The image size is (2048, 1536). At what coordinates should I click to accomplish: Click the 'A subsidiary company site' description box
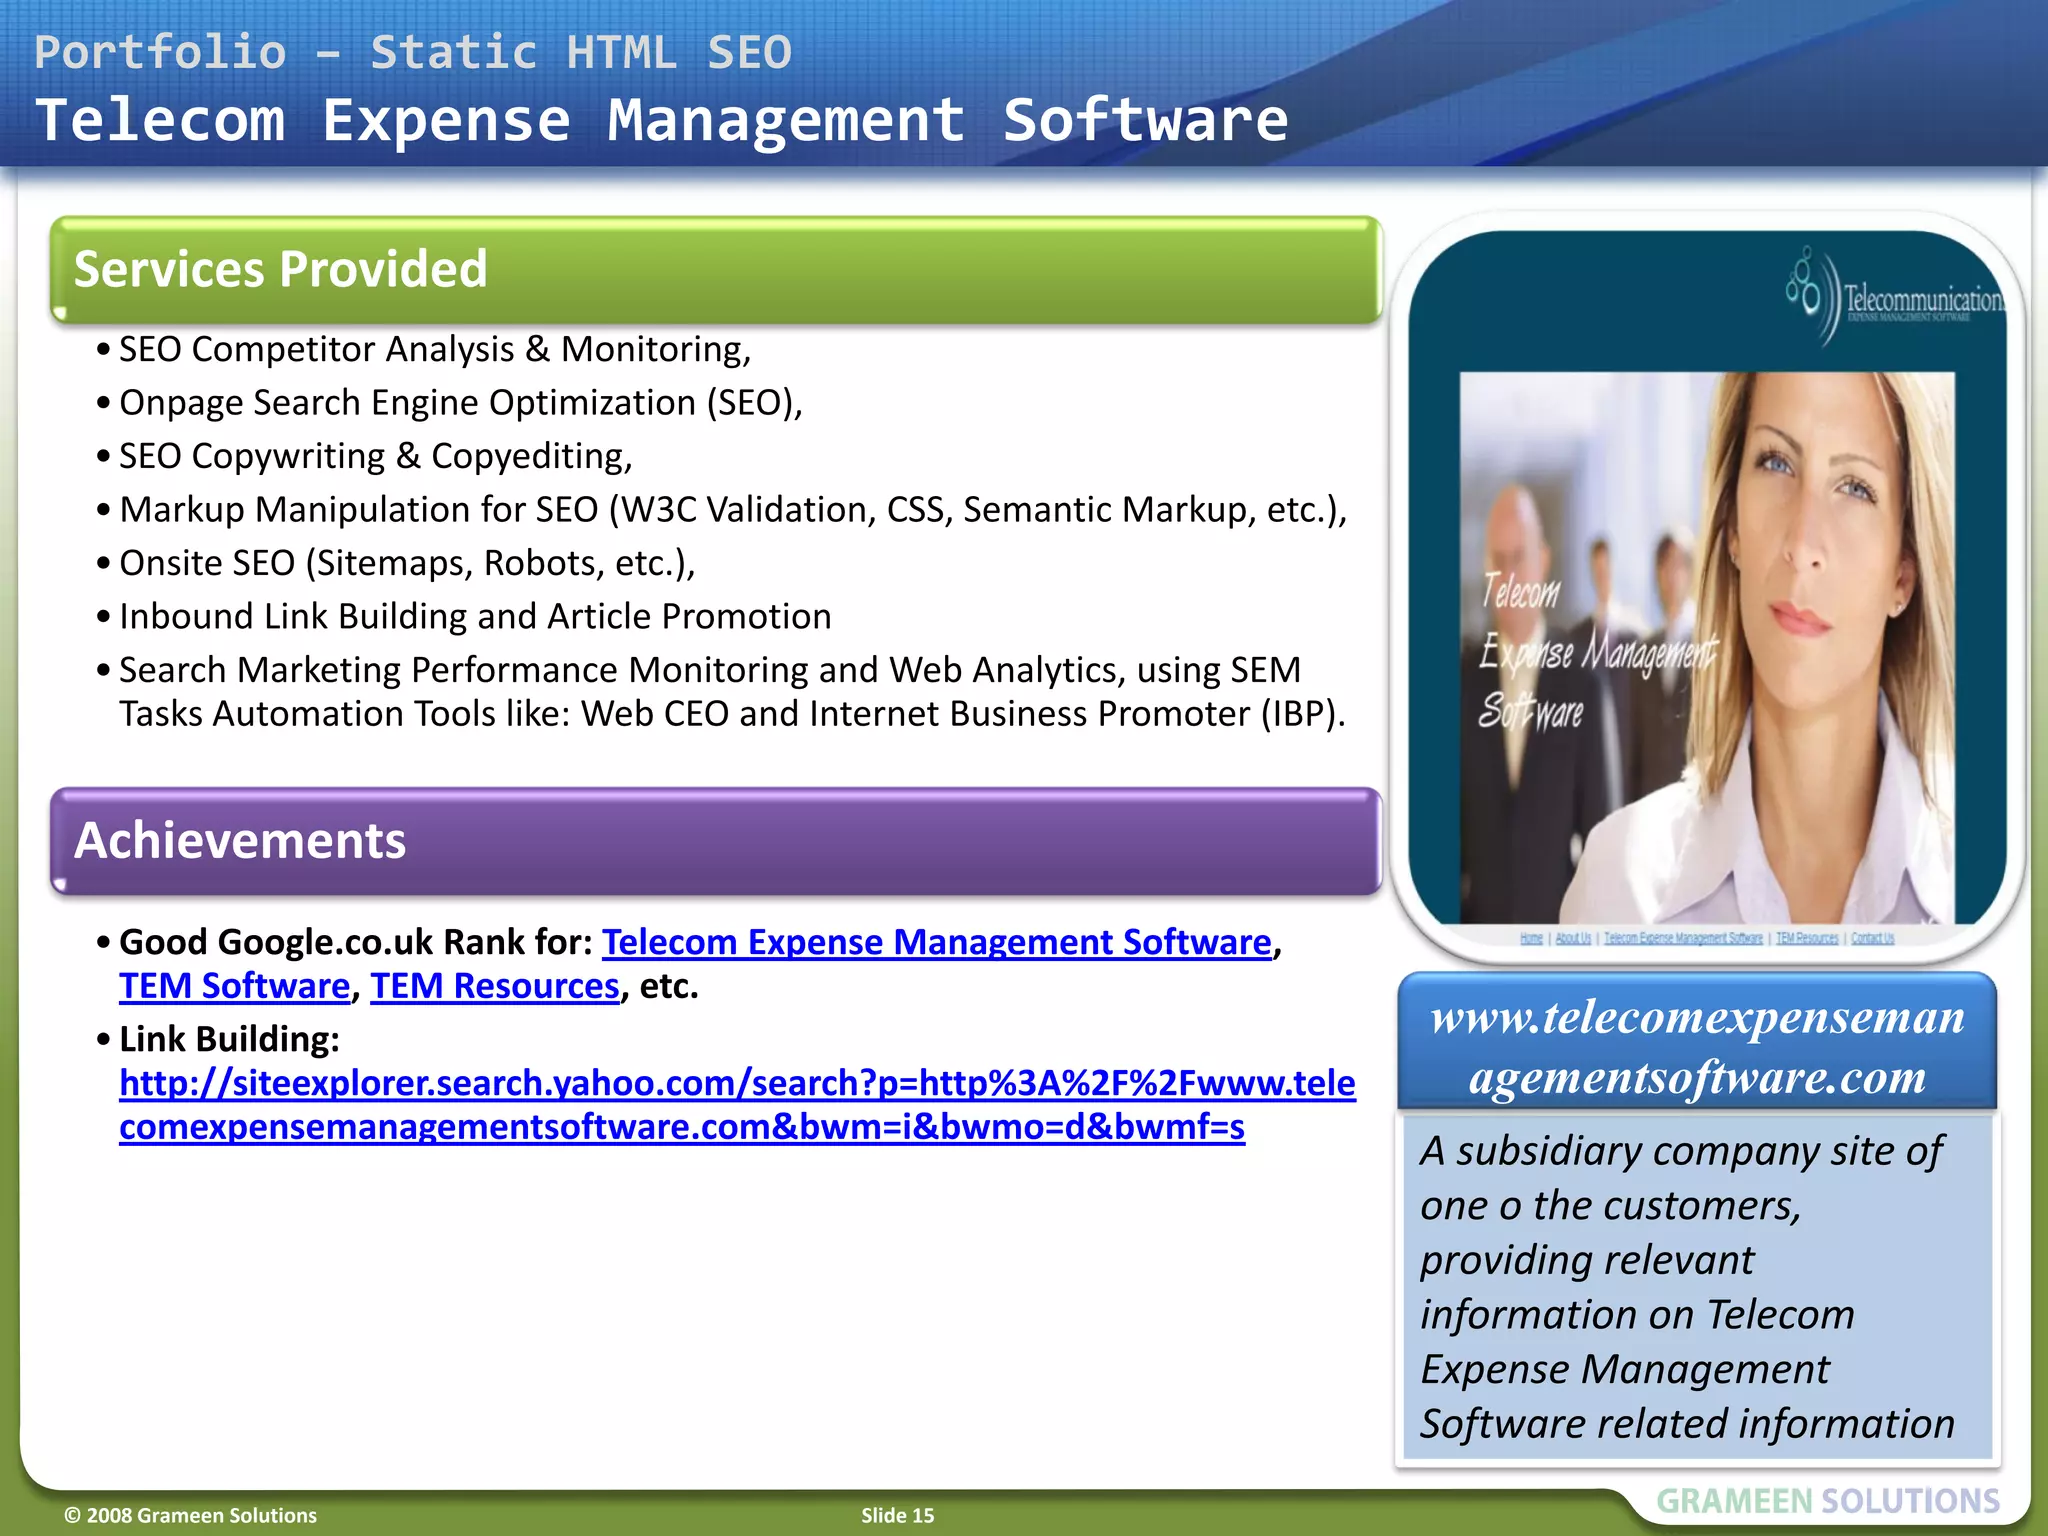click(x=1697, y=1288)
